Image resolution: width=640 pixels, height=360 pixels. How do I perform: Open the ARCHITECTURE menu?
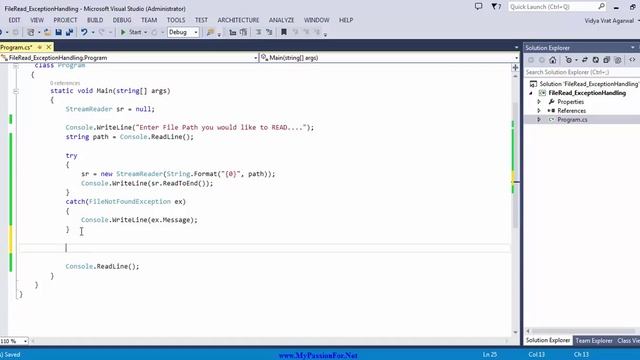pyautogui.click(x=238, y=20)
